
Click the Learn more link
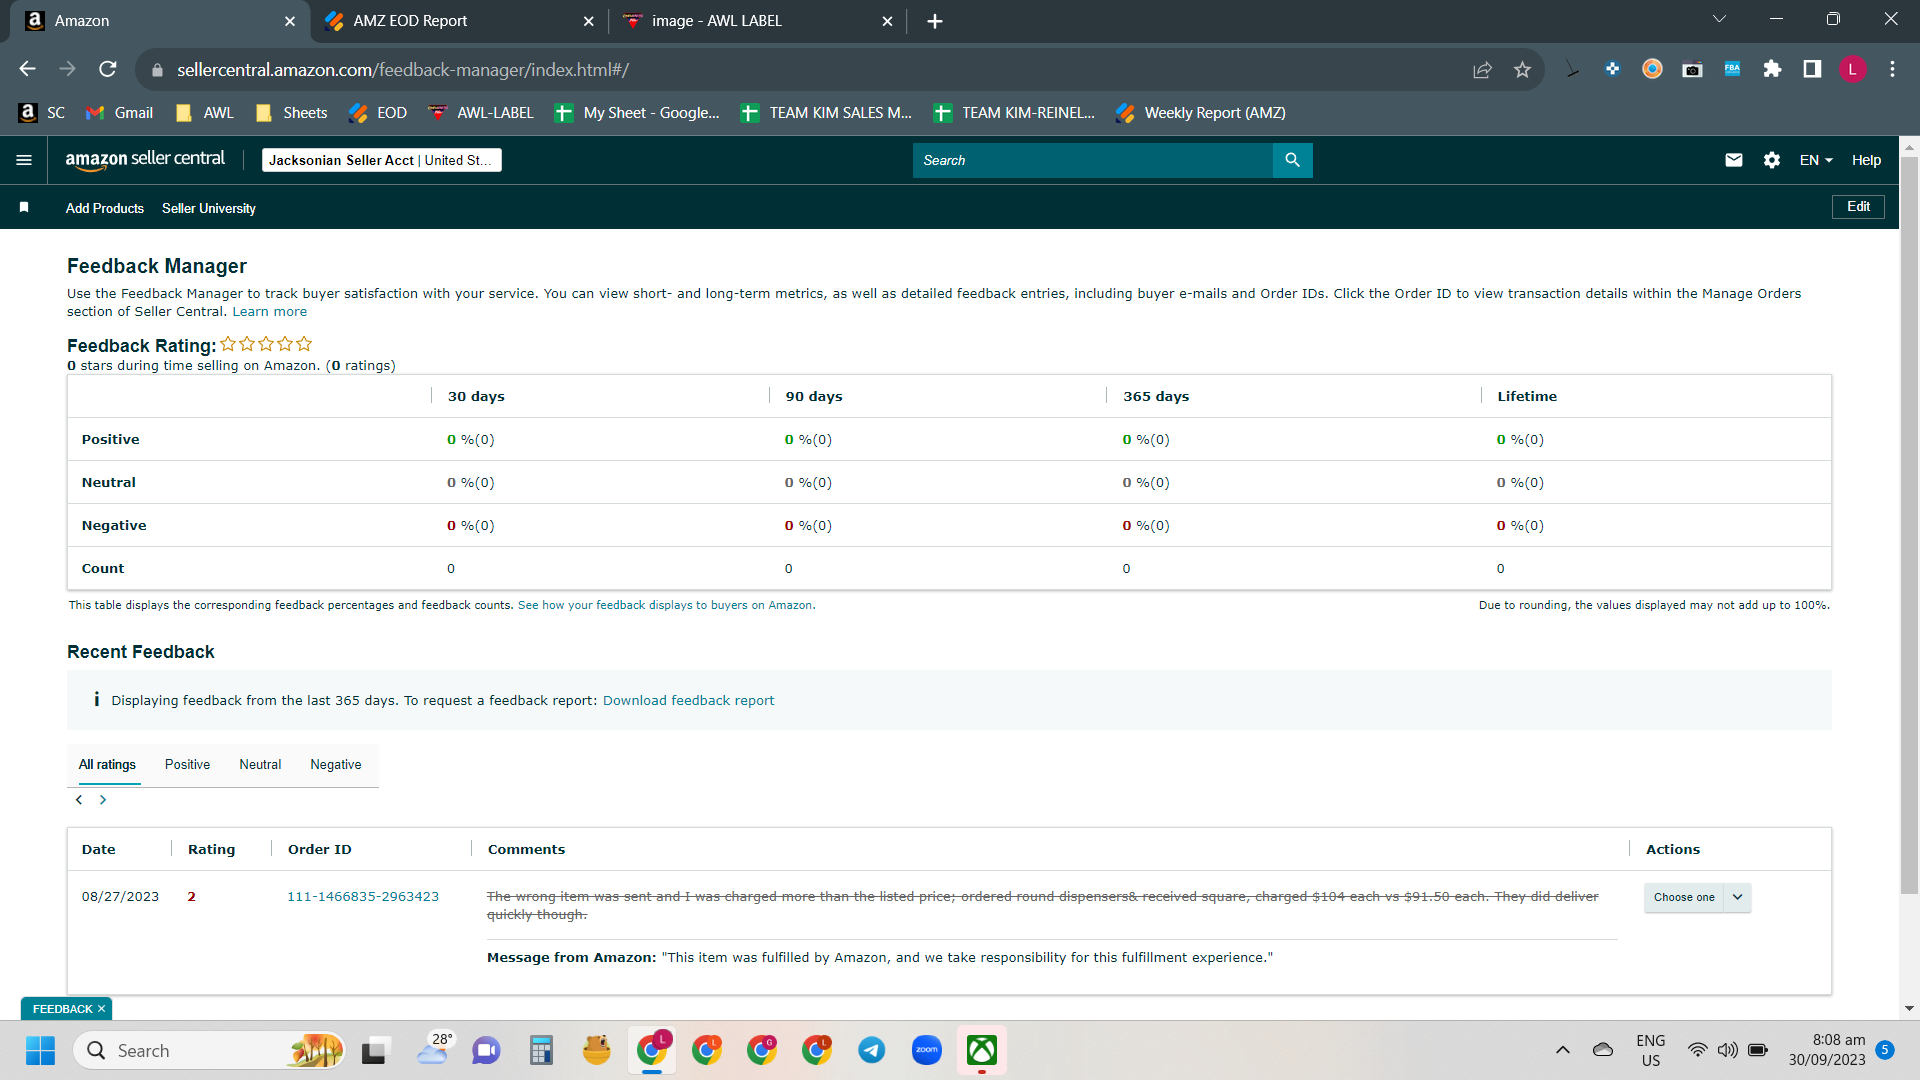tap(270, 312)
